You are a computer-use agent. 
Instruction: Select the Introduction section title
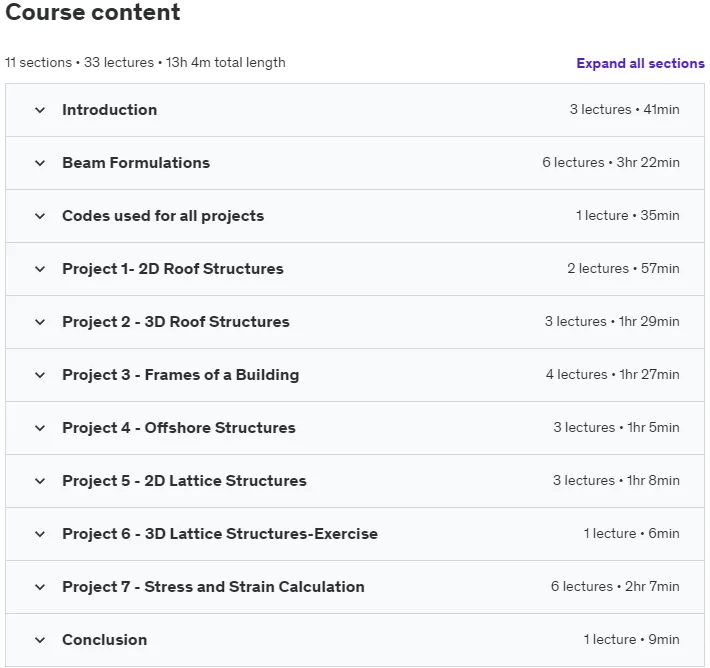110,110
